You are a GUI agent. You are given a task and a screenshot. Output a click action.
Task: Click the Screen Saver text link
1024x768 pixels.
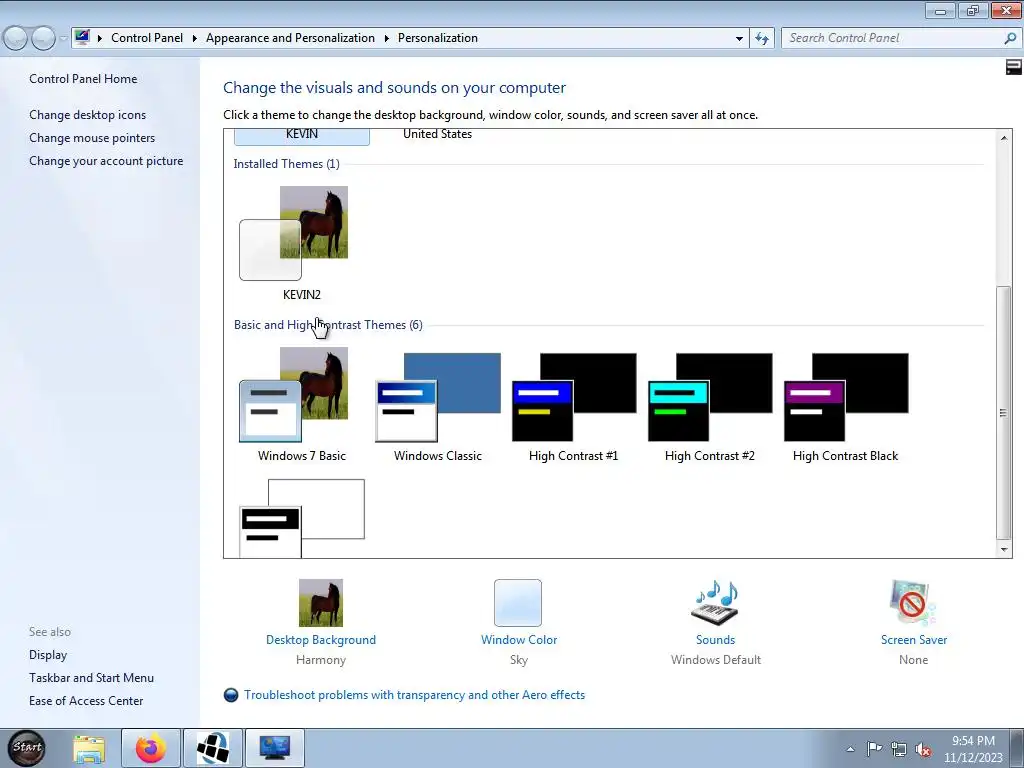coord(914,640)
